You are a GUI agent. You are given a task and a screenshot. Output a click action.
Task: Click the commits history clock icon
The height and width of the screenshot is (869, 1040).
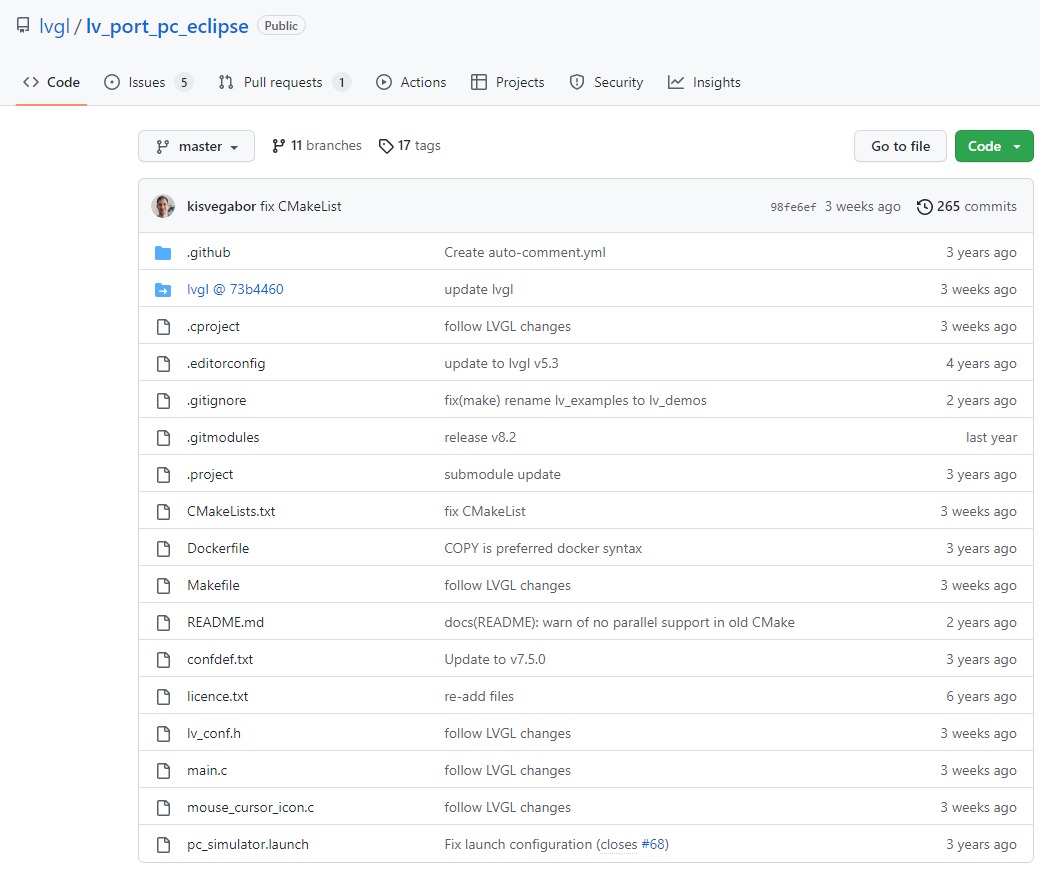point(924,207)
